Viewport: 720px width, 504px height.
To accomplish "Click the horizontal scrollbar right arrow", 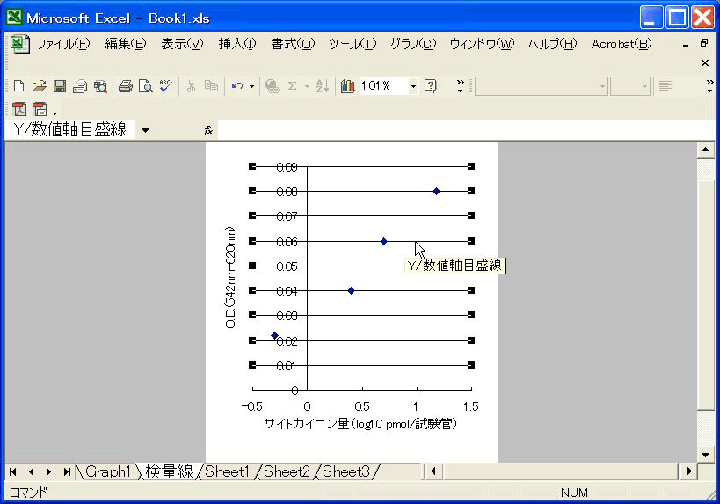I will click(x=688, y=471).
